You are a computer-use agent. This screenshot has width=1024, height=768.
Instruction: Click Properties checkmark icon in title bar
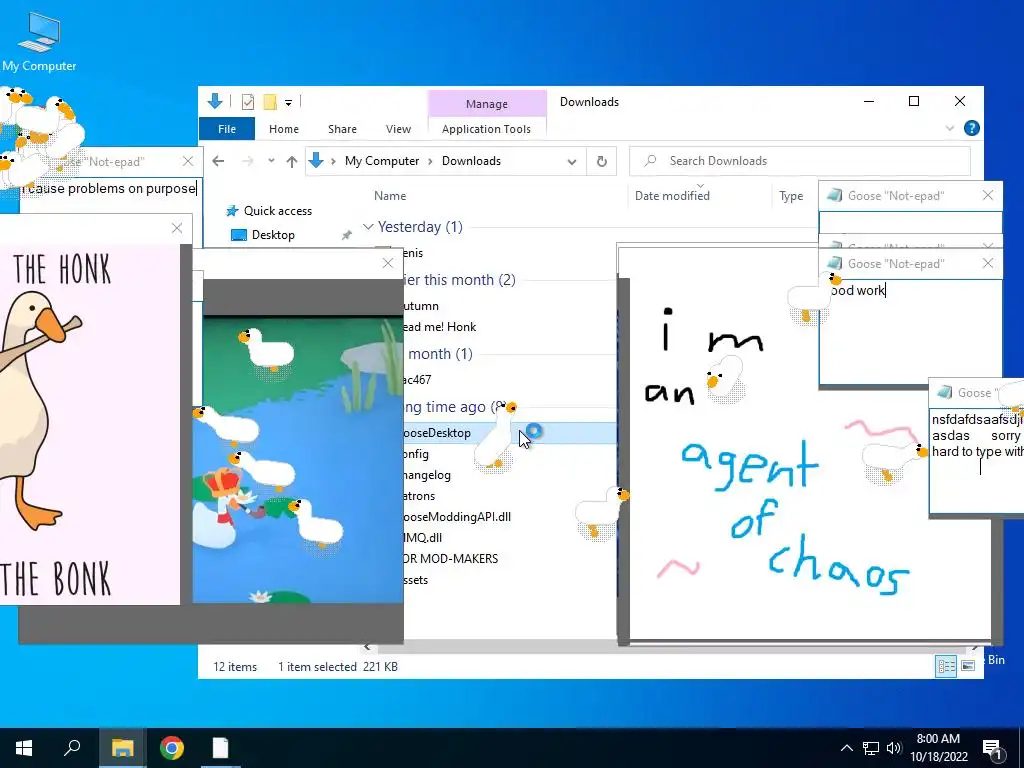click(x=248, y=102)
